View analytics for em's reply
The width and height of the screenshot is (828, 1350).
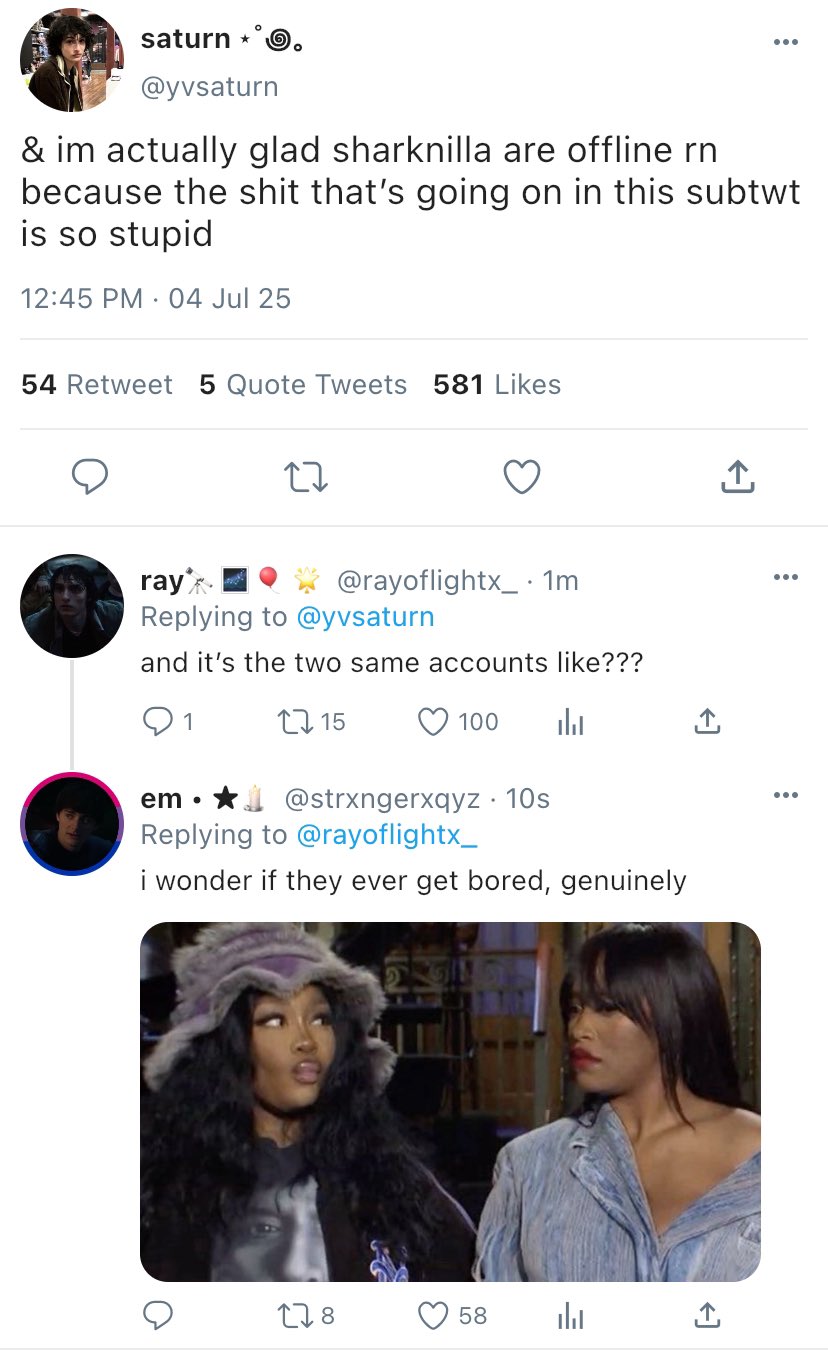tap(570, 1315)
